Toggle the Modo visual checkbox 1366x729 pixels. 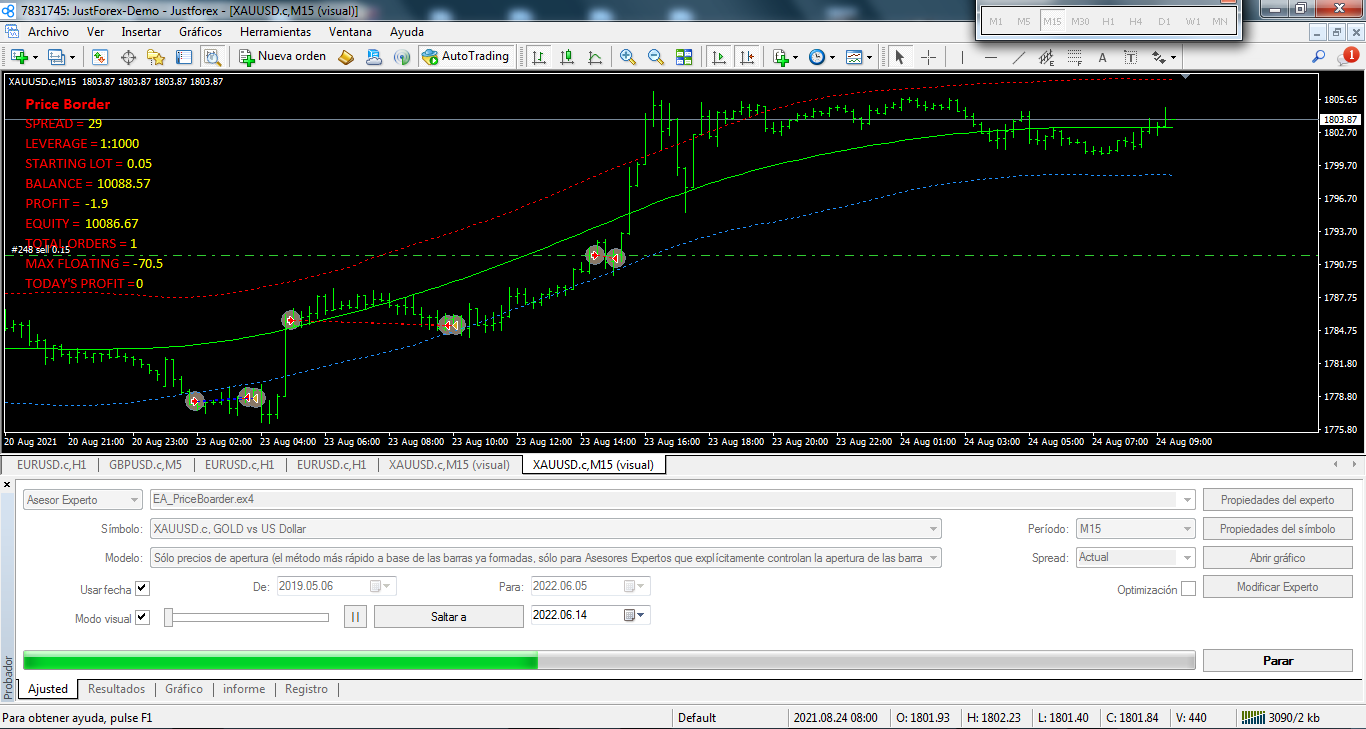(142, 617)
